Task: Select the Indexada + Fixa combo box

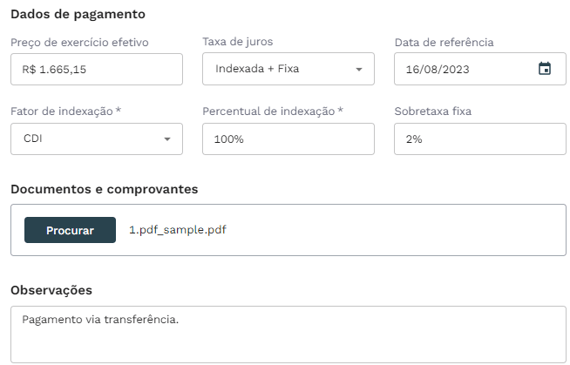Action: (288, 69)
